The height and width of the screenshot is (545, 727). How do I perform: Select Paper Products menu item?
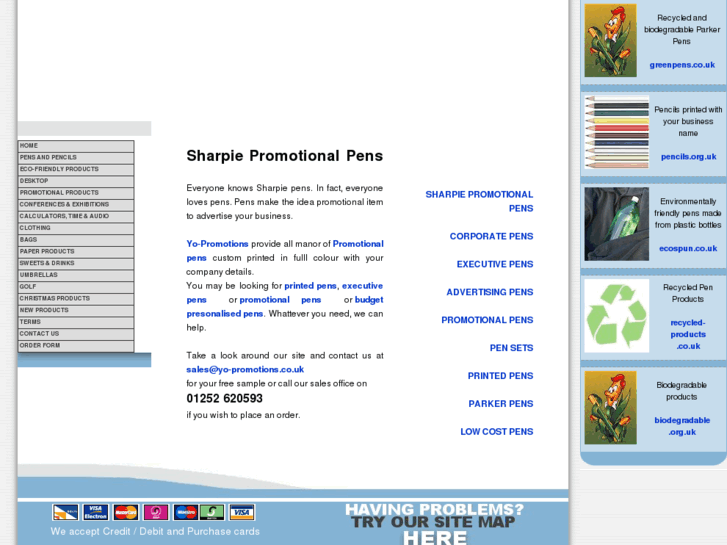point(76,252)
